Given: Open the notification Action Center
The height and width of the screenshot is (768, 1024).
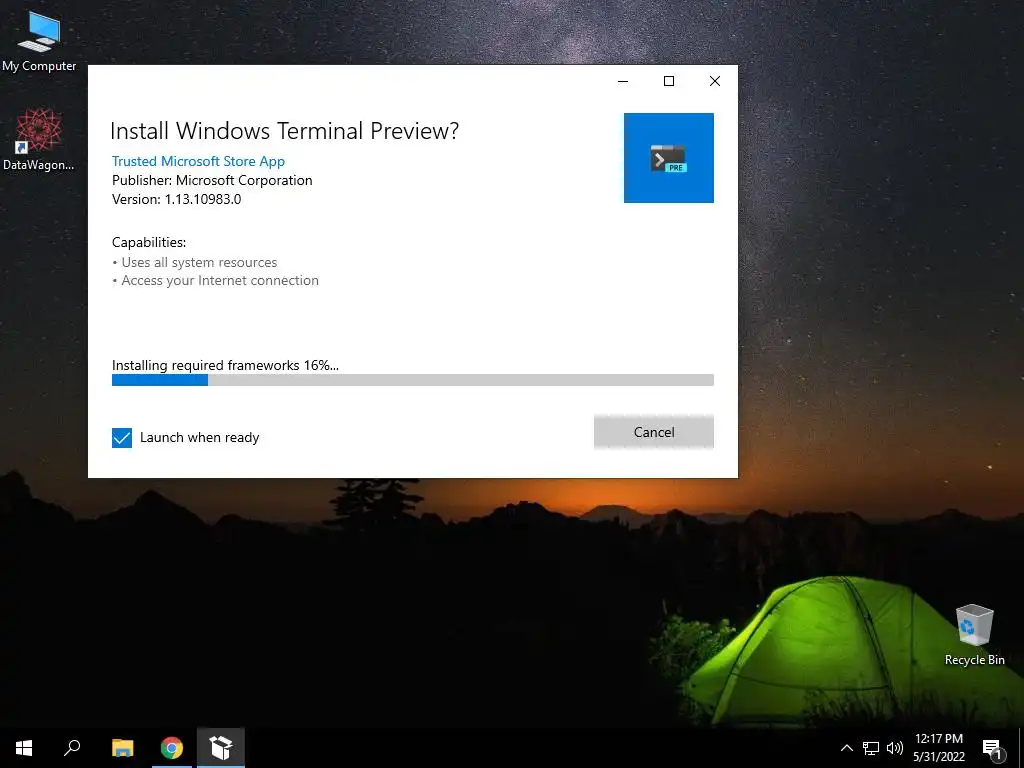Looking at the screenshot, I should pyautogui.click(x=993, y=748).
